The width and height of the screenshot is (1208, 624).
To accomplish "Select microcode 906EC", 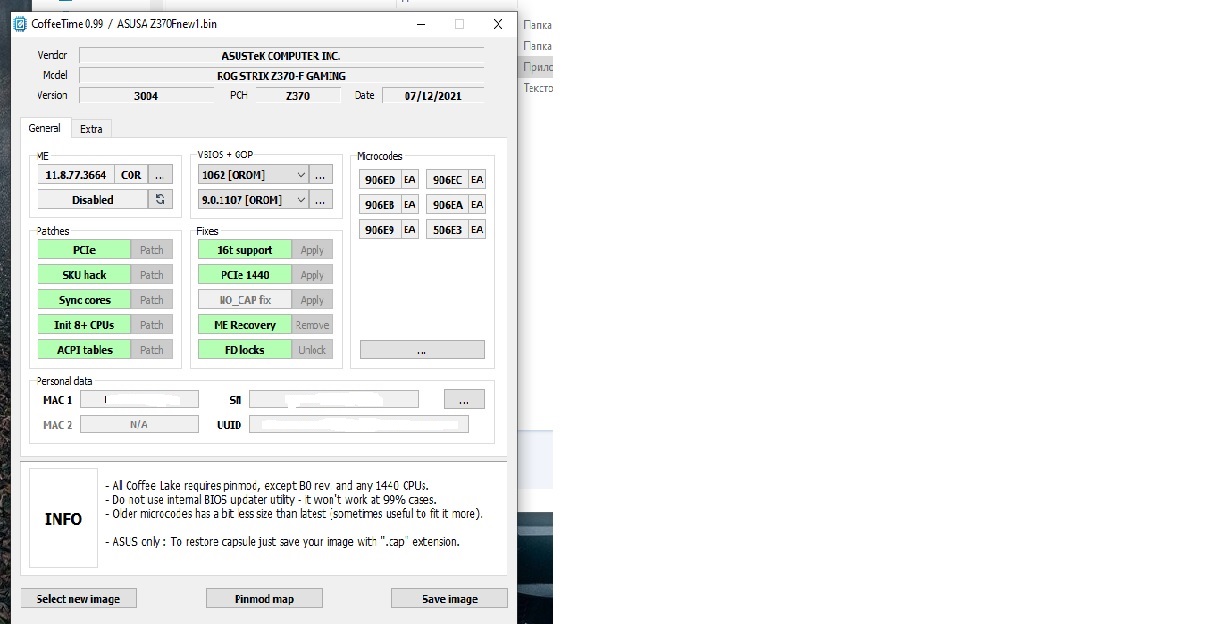I will (447, 179).
